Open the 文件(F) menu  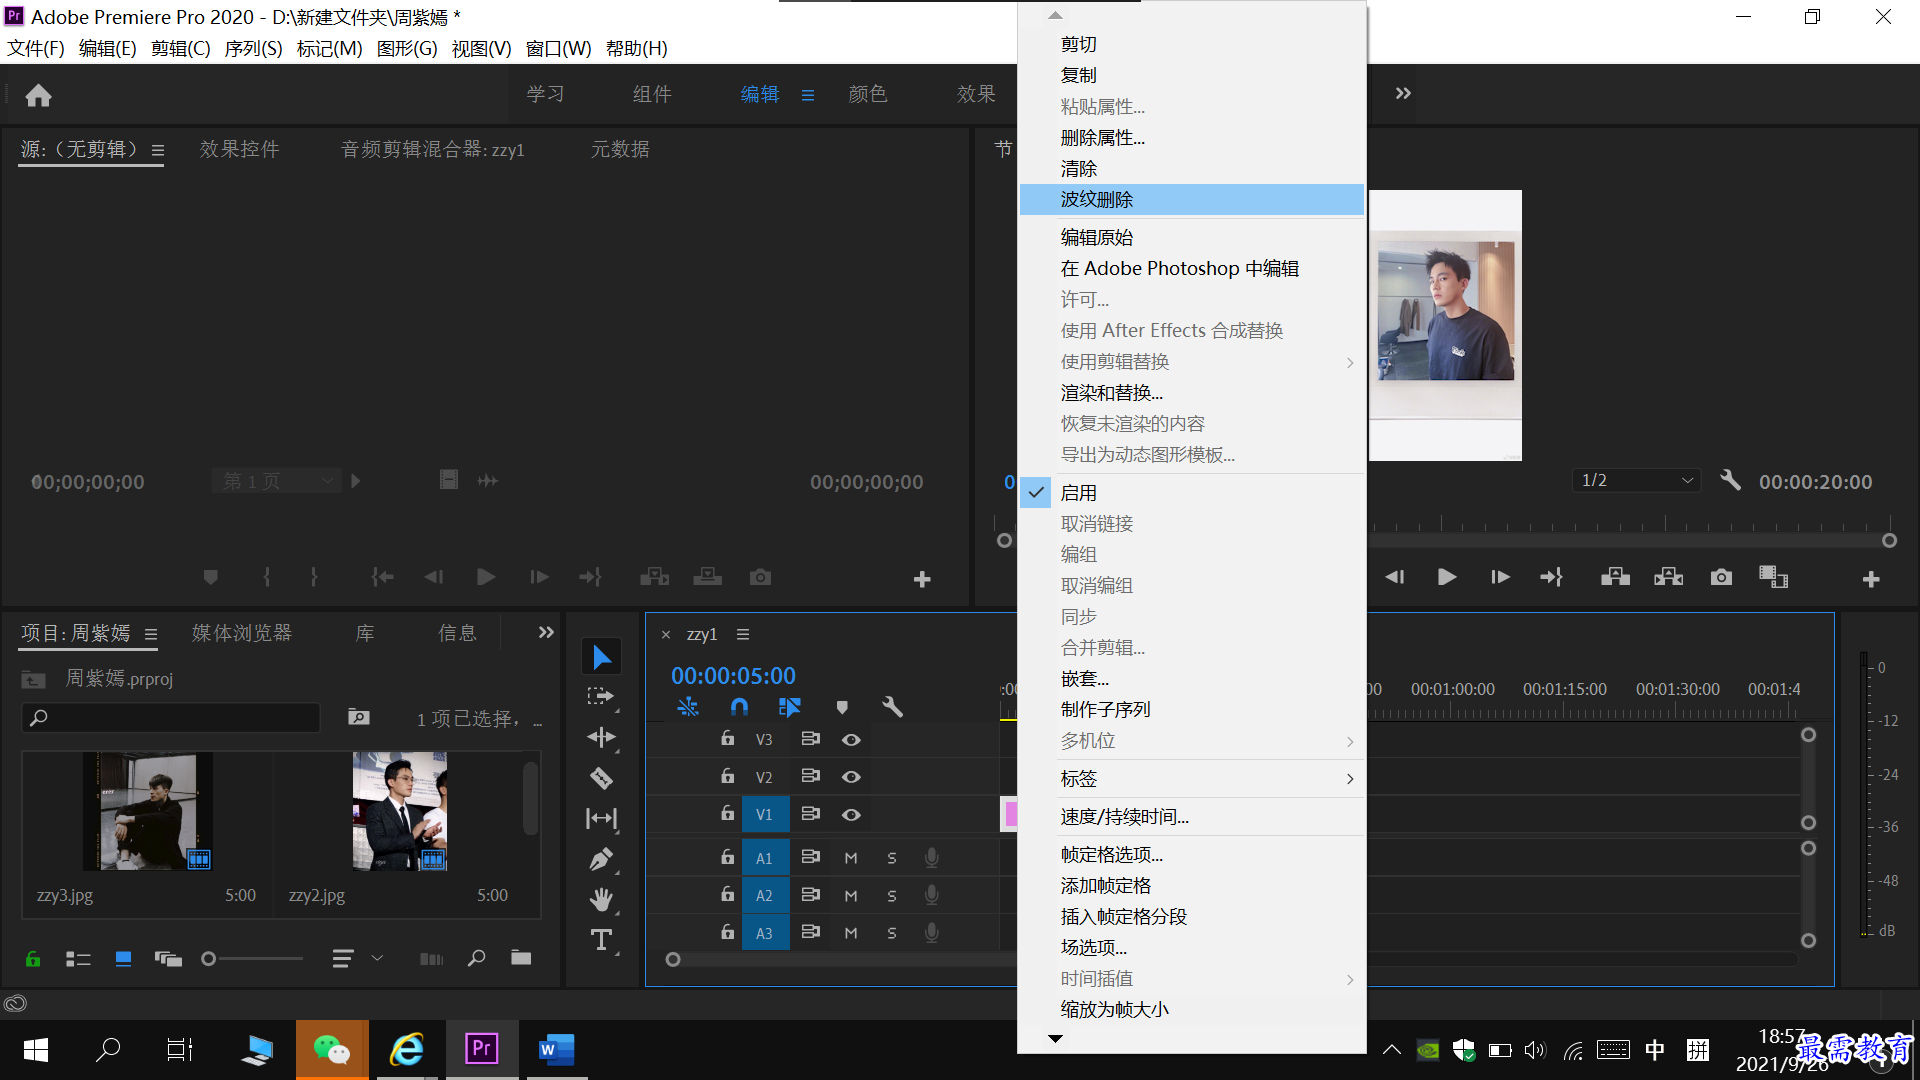tap(36, 48)
